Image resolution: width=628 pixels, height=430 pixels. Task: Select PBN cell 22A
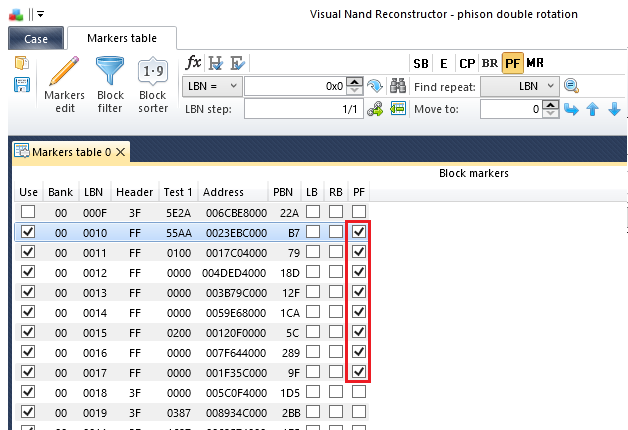[x=290, y=213]
